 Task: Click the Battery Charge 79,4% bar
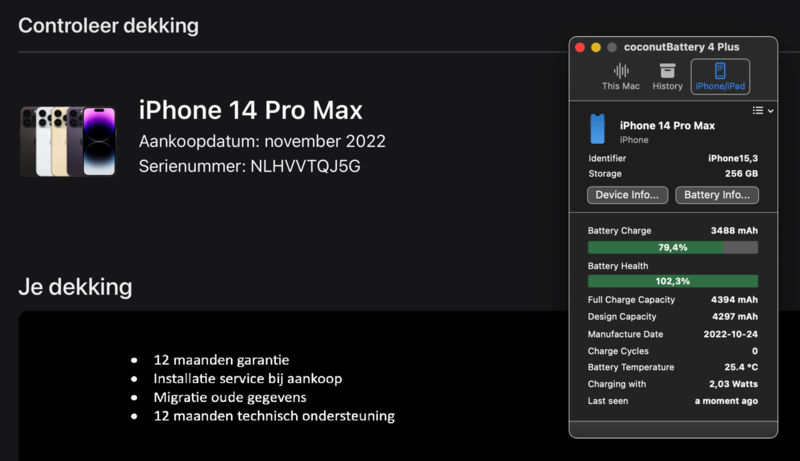[672, 247]
